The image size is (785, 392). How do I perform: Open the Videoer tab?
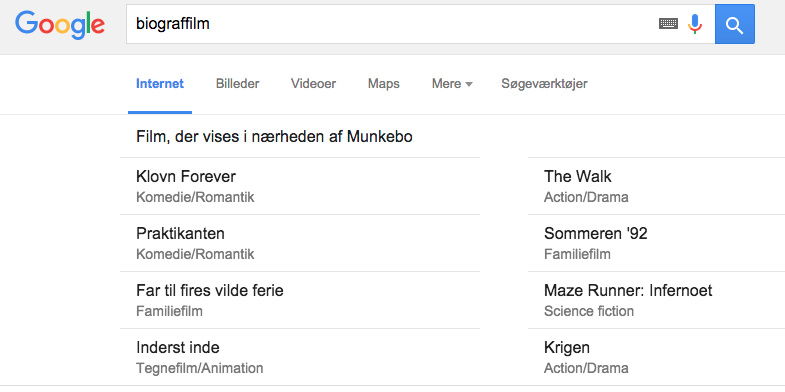coord(313,84)
